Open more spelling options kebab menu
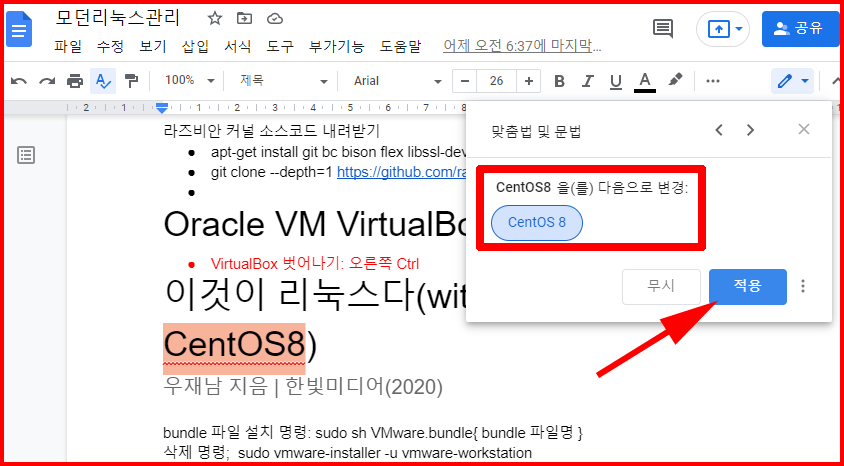 (803, 286)
